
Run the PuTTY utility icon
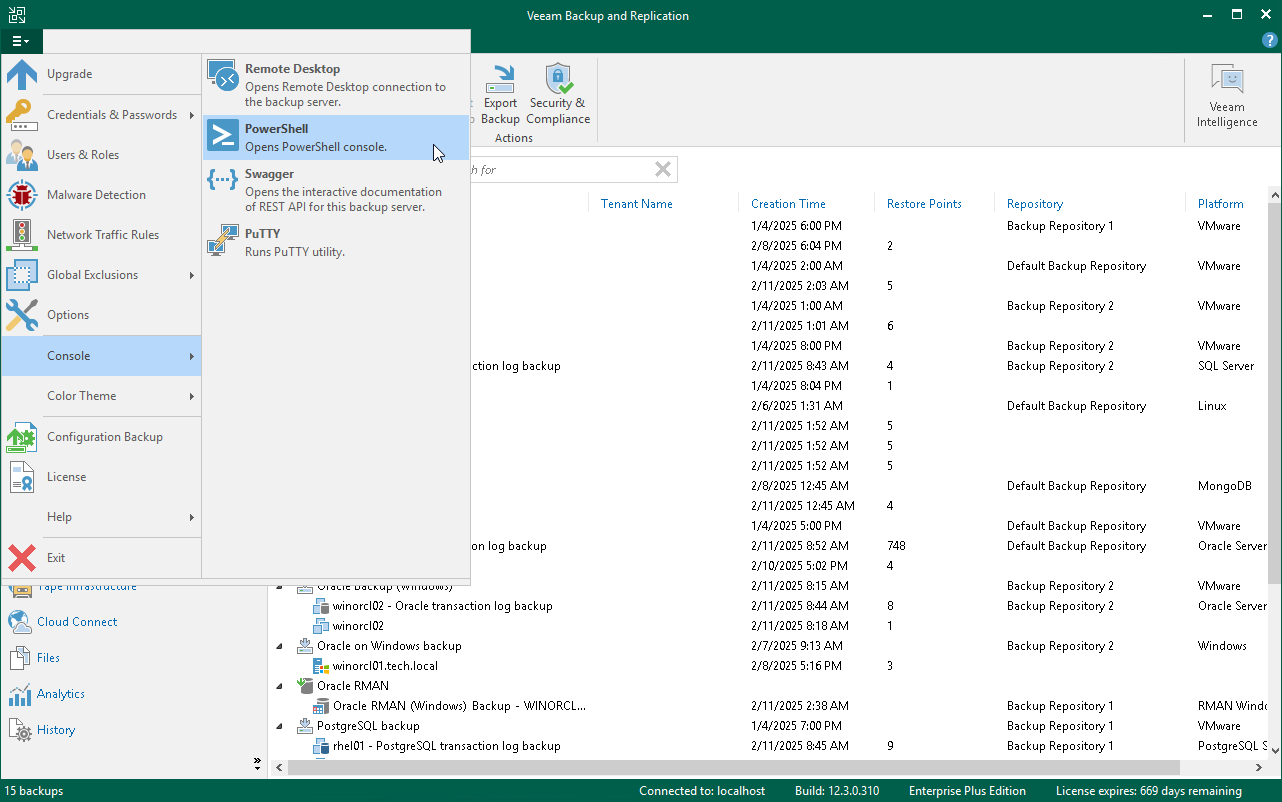[222, 241]
